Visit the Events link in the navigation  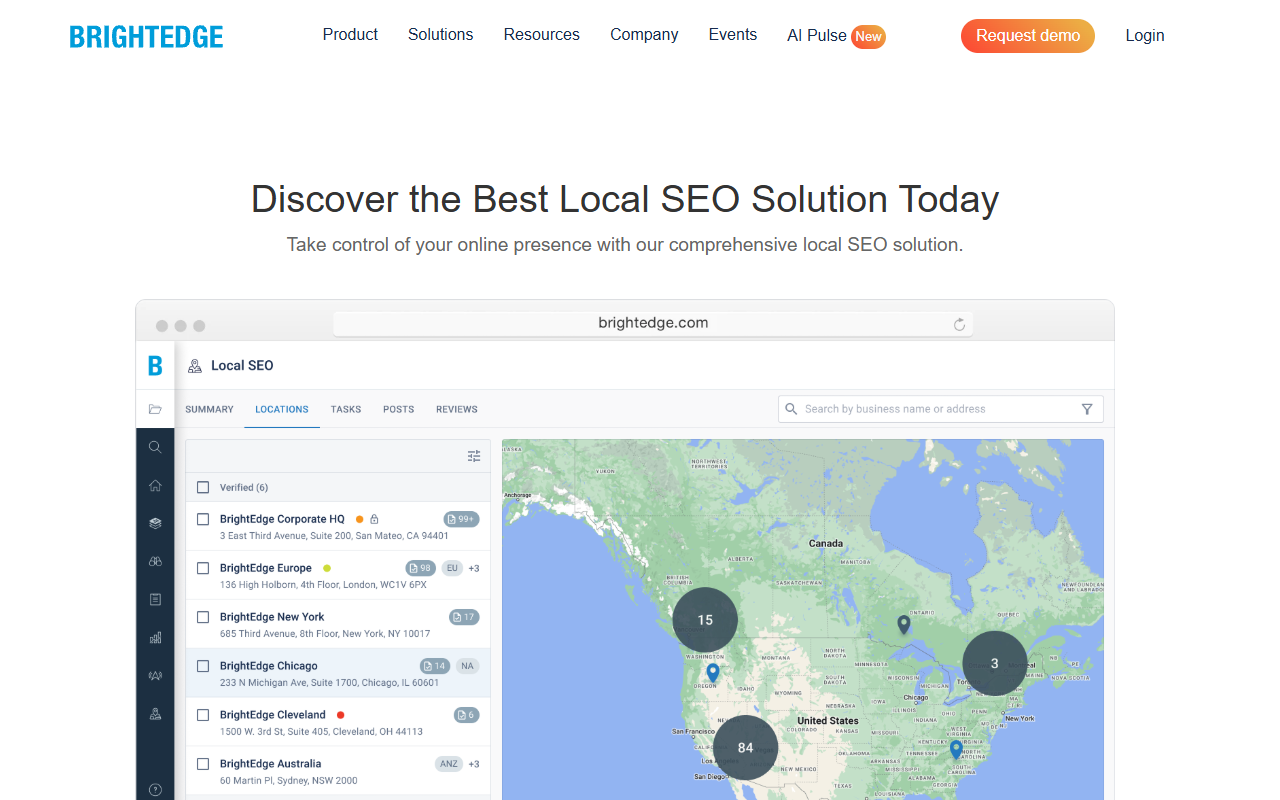(x=733, y=35)
